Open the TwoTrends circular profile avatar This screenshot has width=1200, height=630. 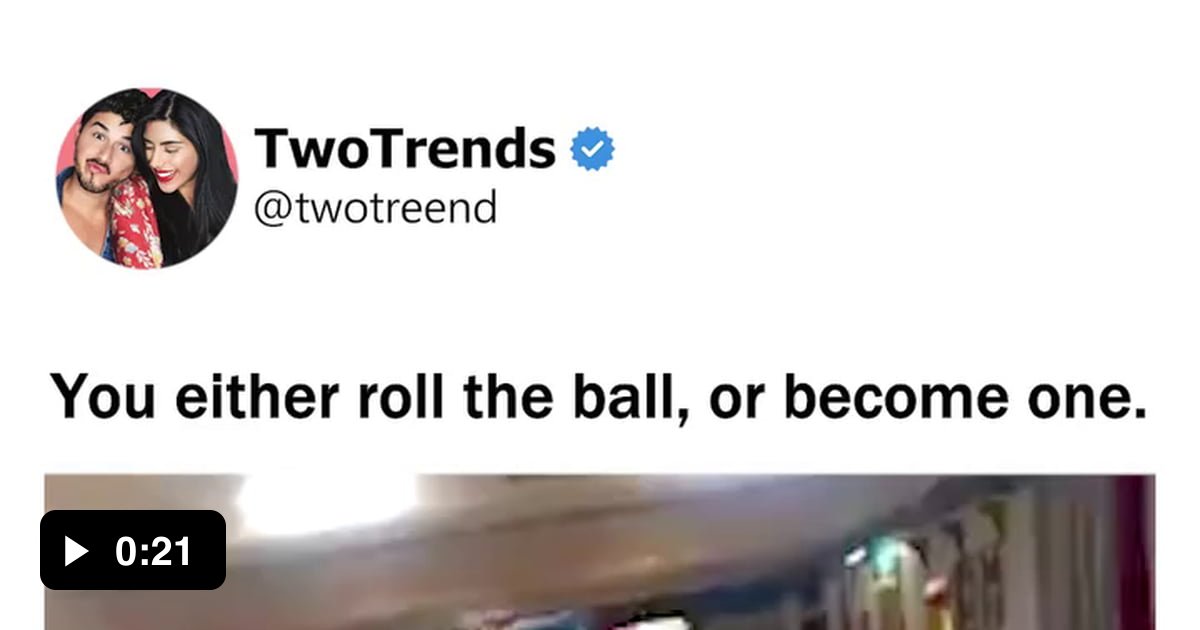click(147, 178)
